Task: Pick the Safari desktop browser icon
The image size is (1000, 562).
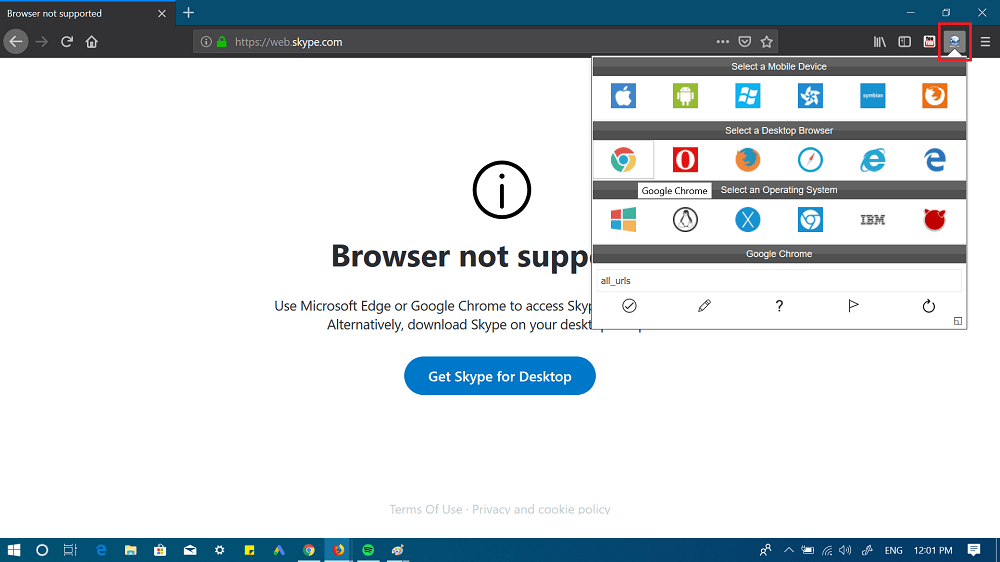Action: (x=810, y=160)
